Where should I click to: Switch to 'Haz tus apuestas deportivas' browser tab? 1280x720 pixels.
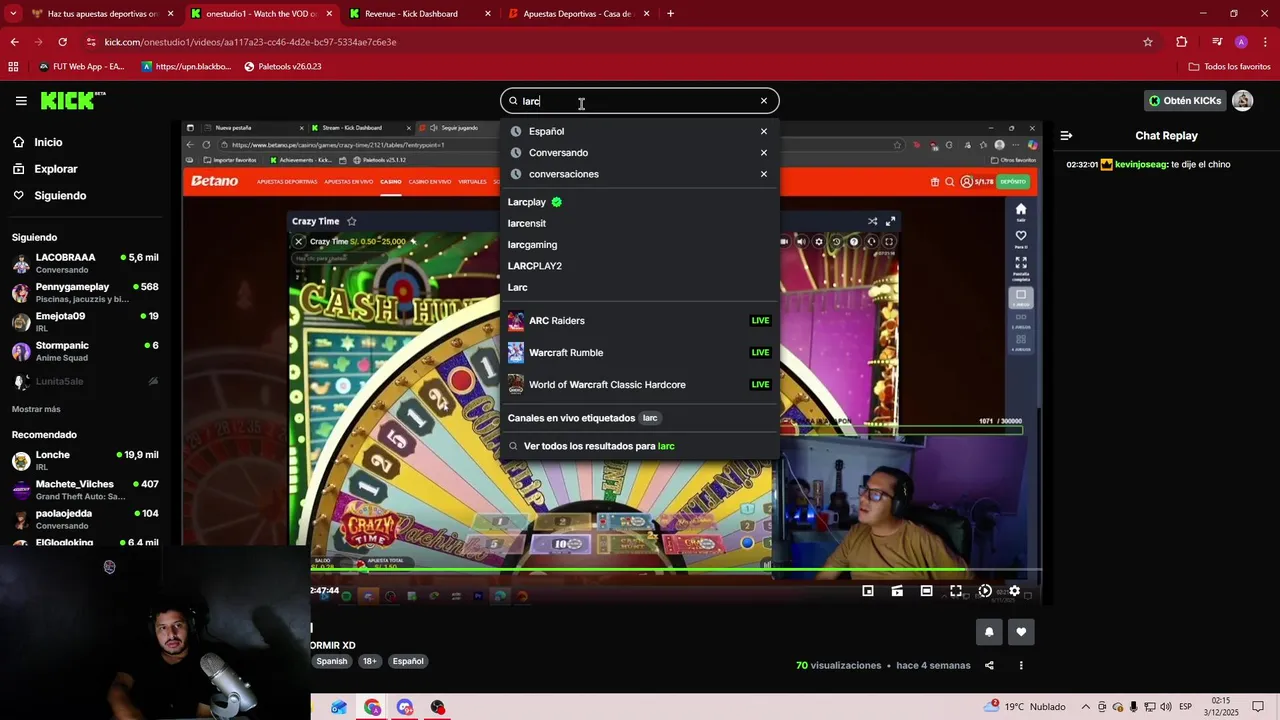pyautogui.click(x=102, y=14)
